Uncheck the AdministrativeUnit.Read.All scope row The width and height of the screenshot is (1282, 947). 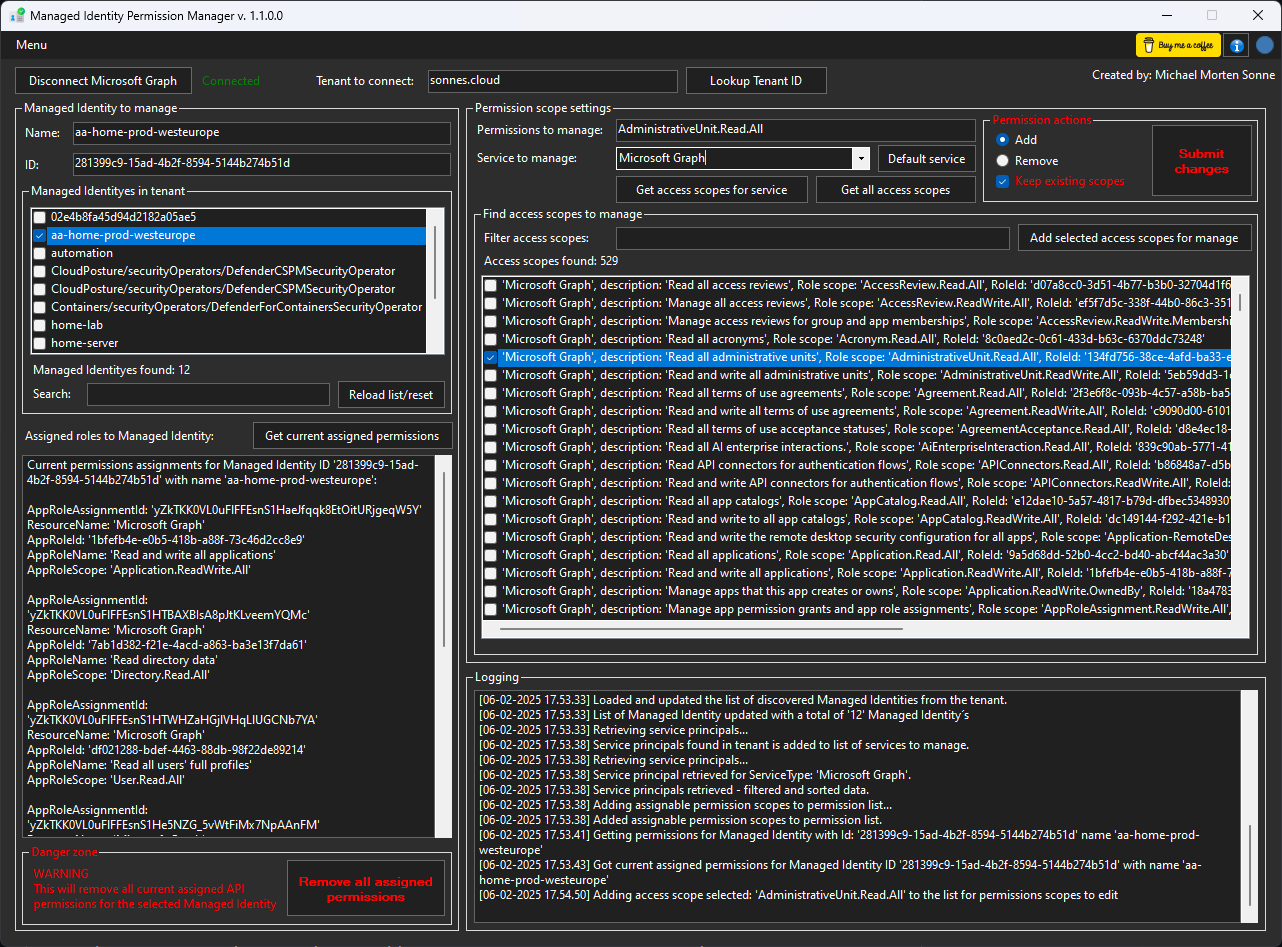point(490,357)
